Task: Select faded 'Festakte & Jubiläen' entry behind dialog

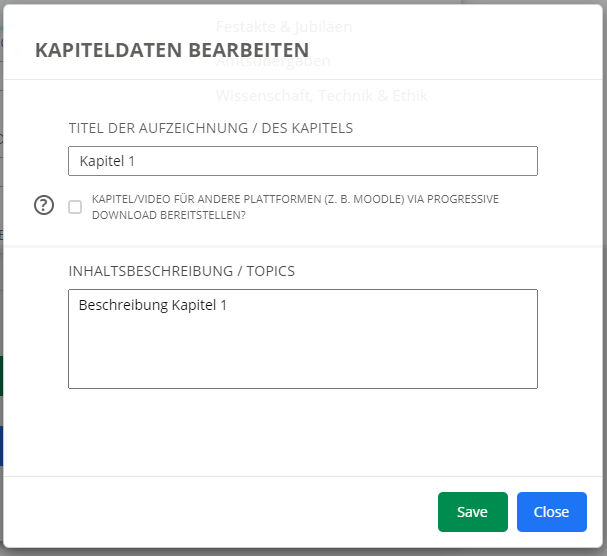Action: (284, 26)
